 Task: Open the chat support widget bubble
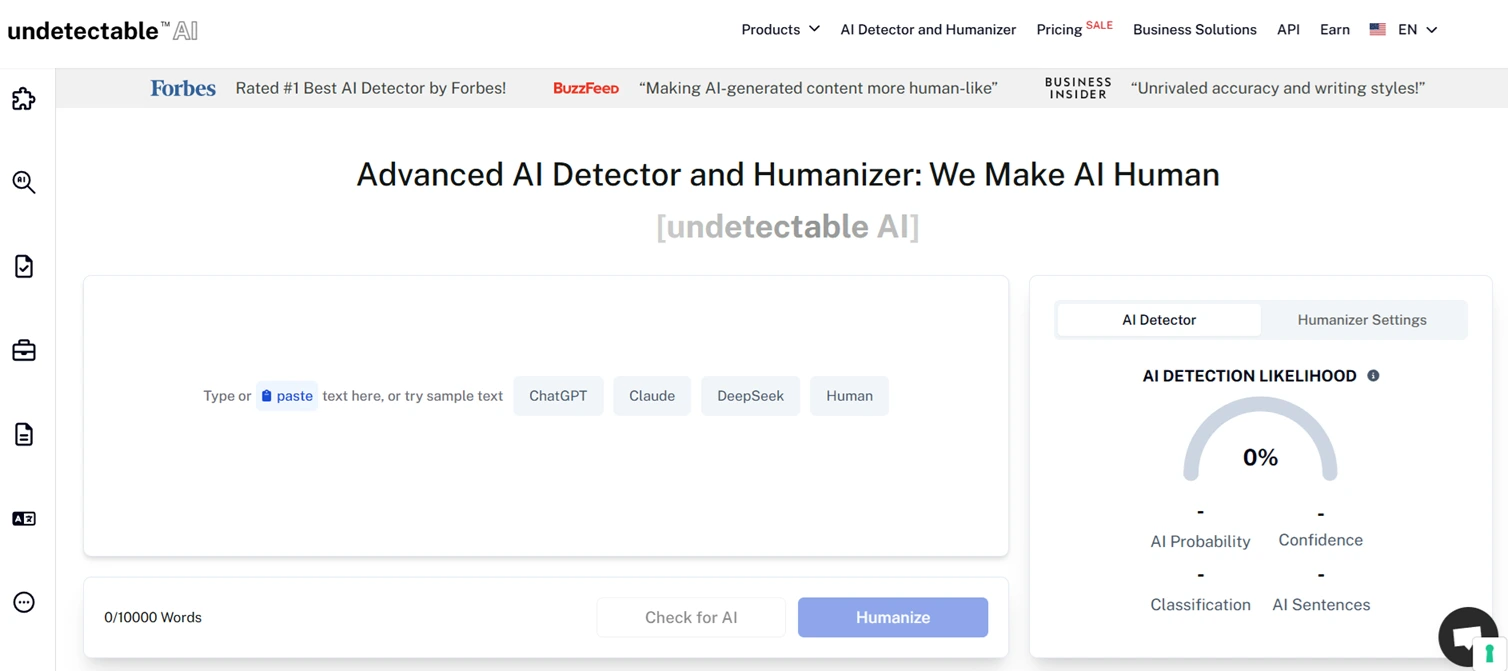click(x=1467, y=636)
